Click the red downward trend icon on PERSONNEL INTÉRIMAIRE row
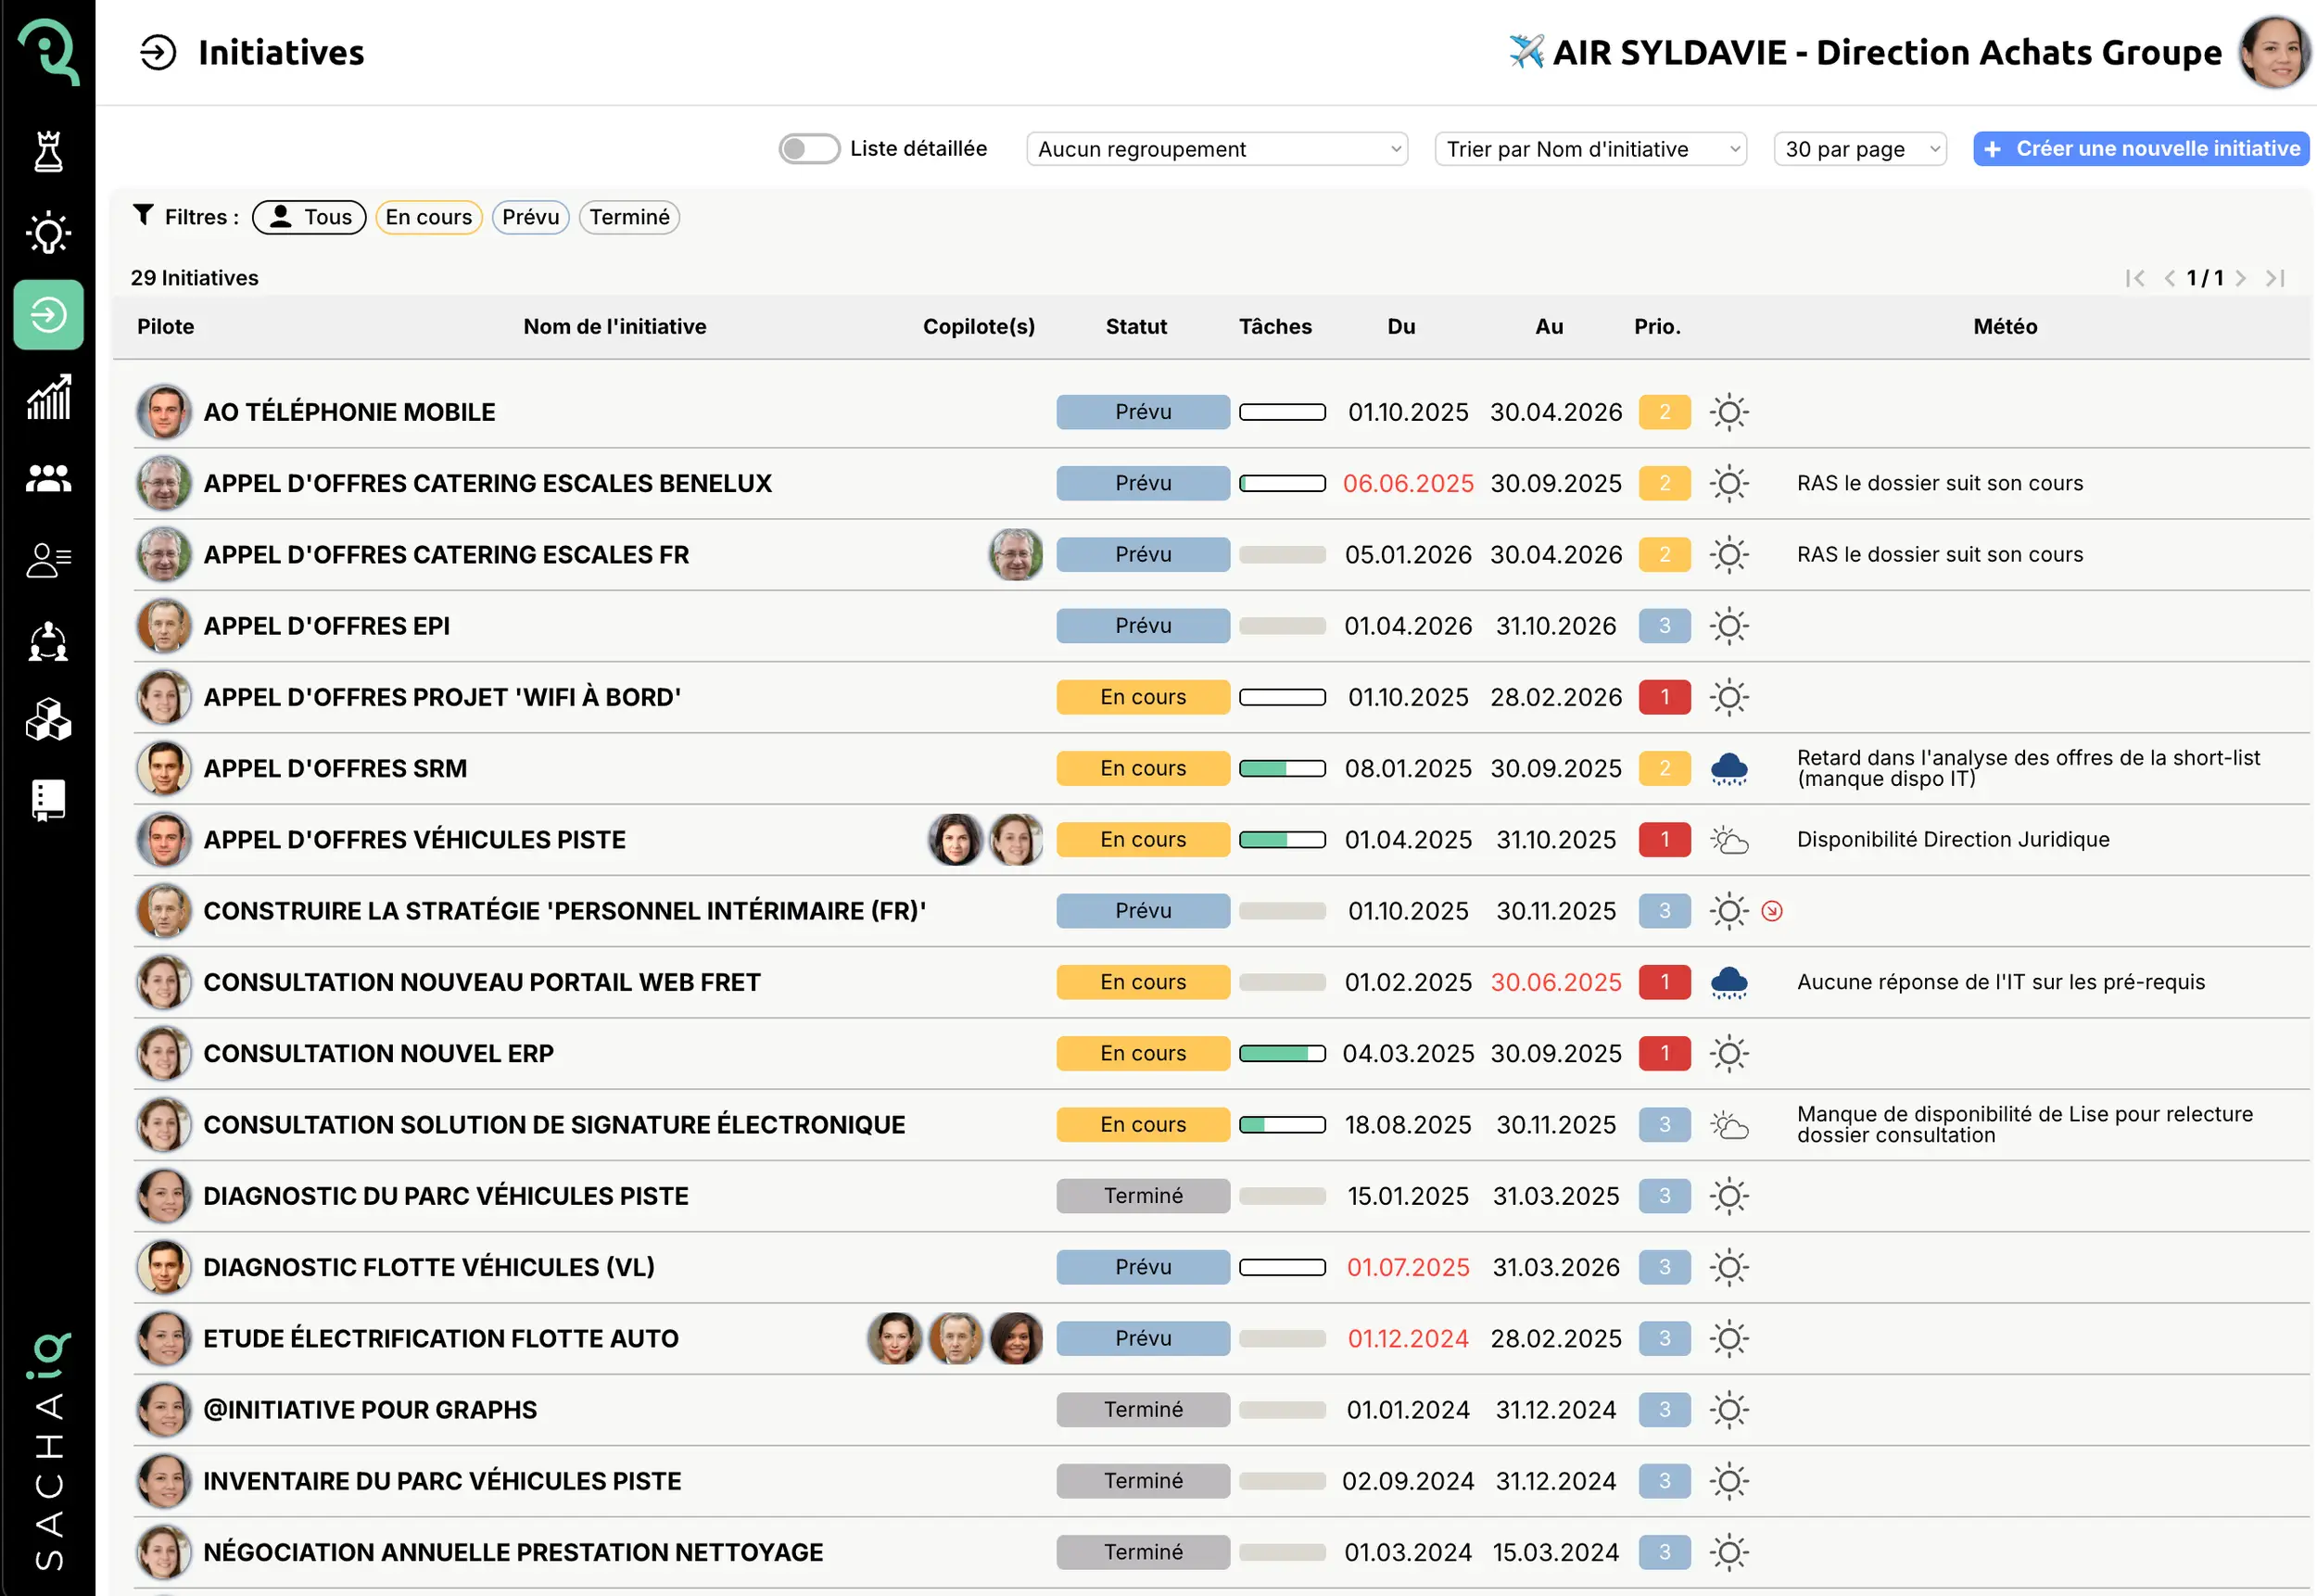Viewport: 2317px width, 1596px height. pyautogui.click(x=1772, y=911)
